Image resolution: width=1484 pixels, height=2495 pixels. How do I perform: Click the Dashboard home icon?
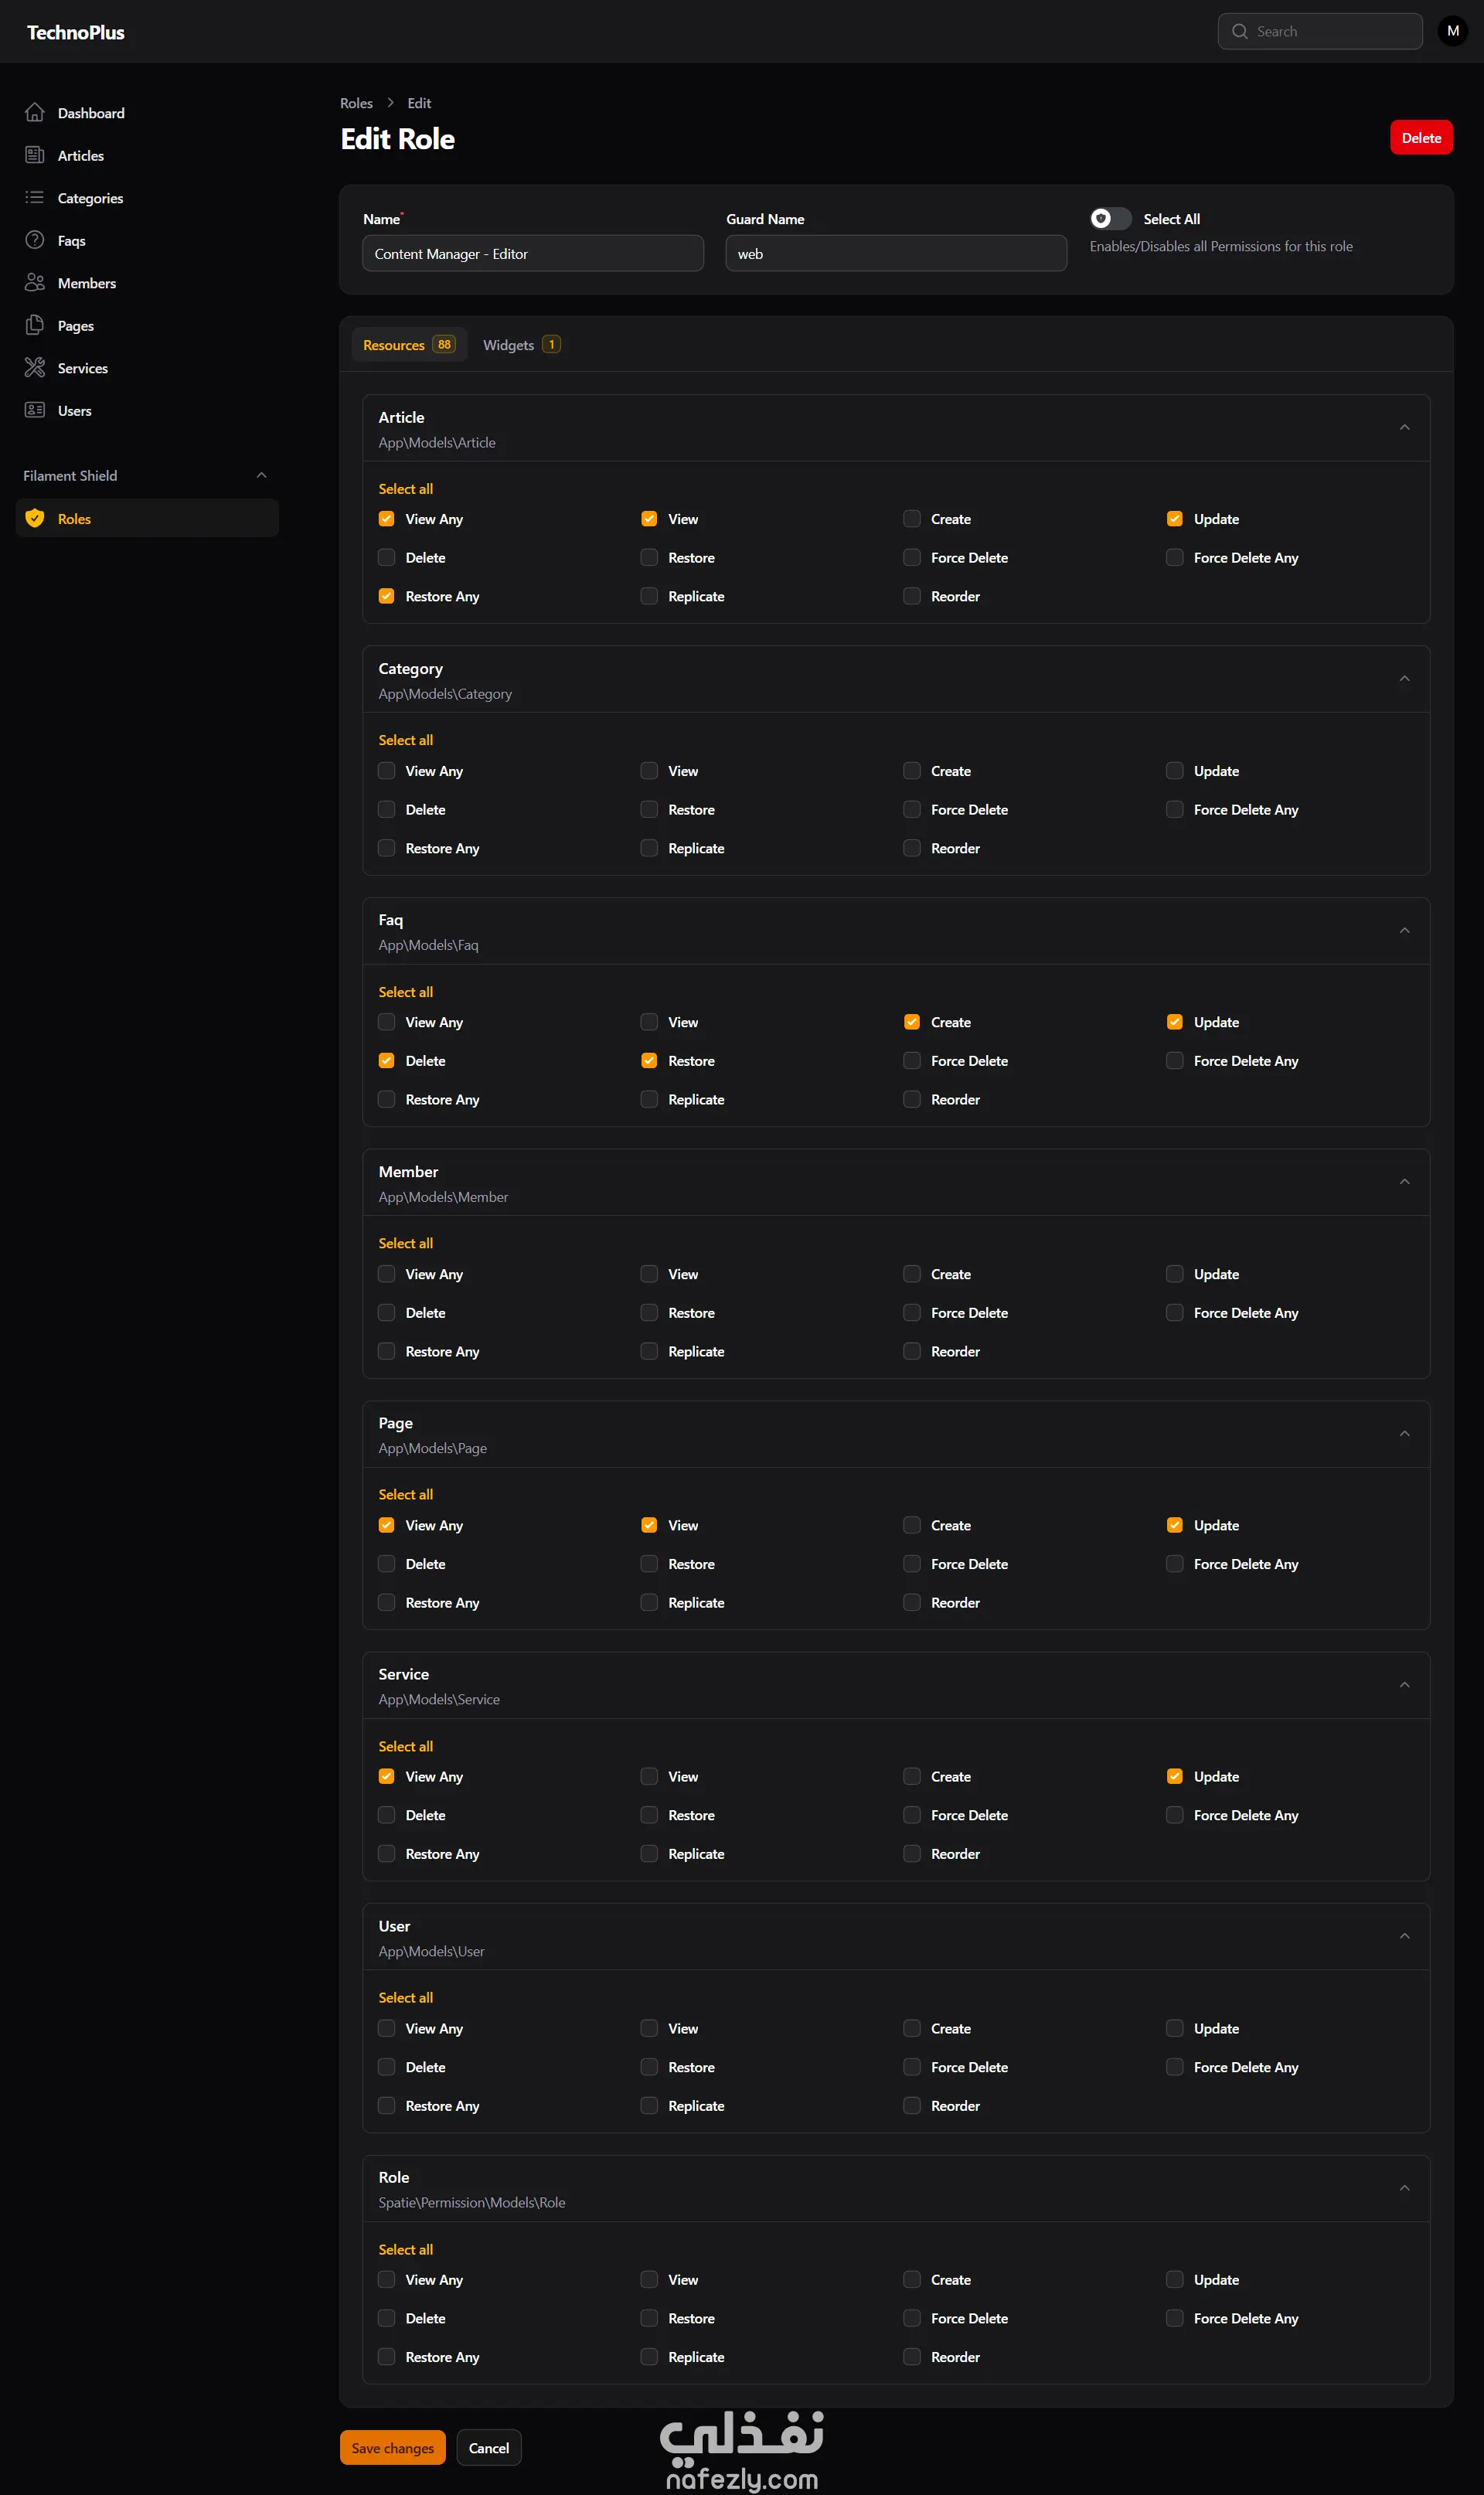click(x=35, y=113)
